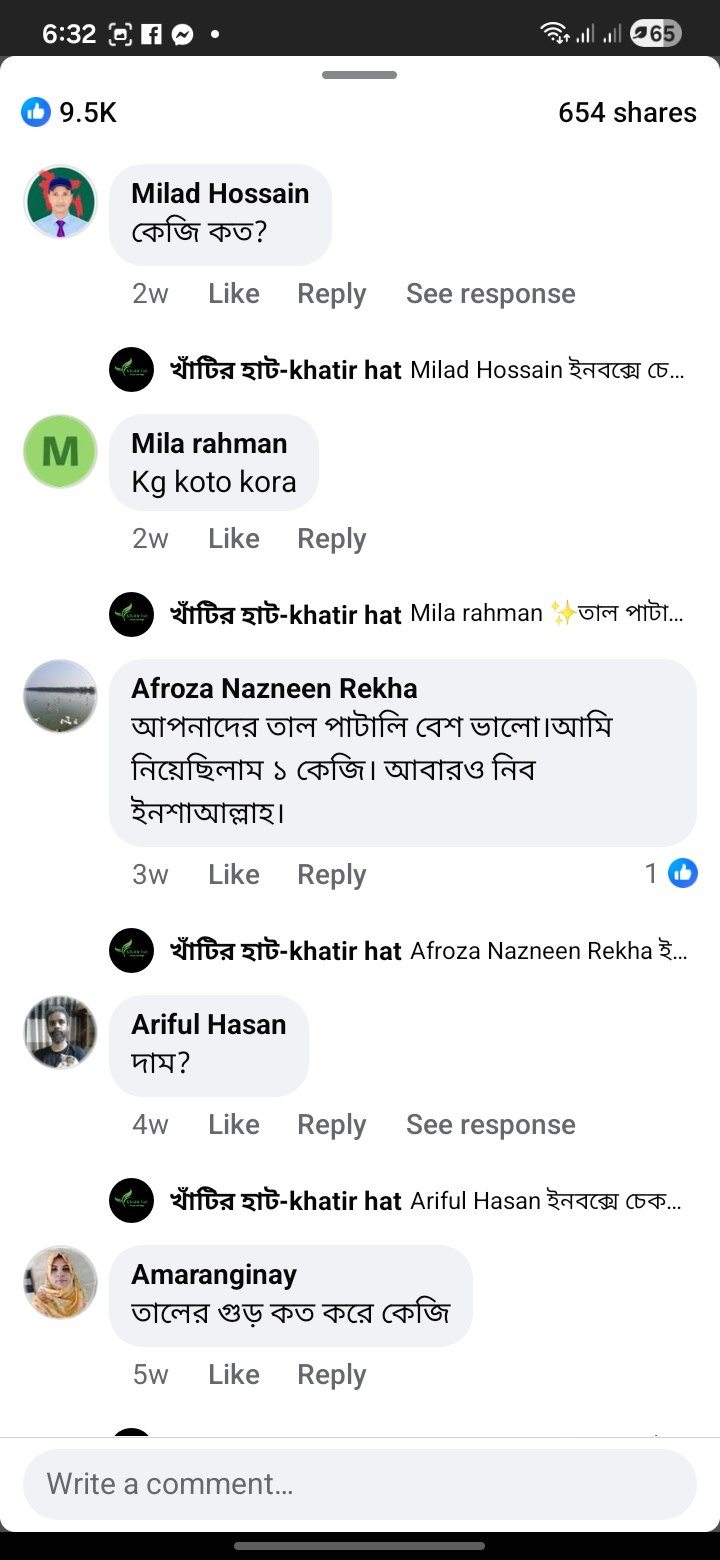Tap Mila rahman's green M avatar
720x1560 pixels.
60,452
